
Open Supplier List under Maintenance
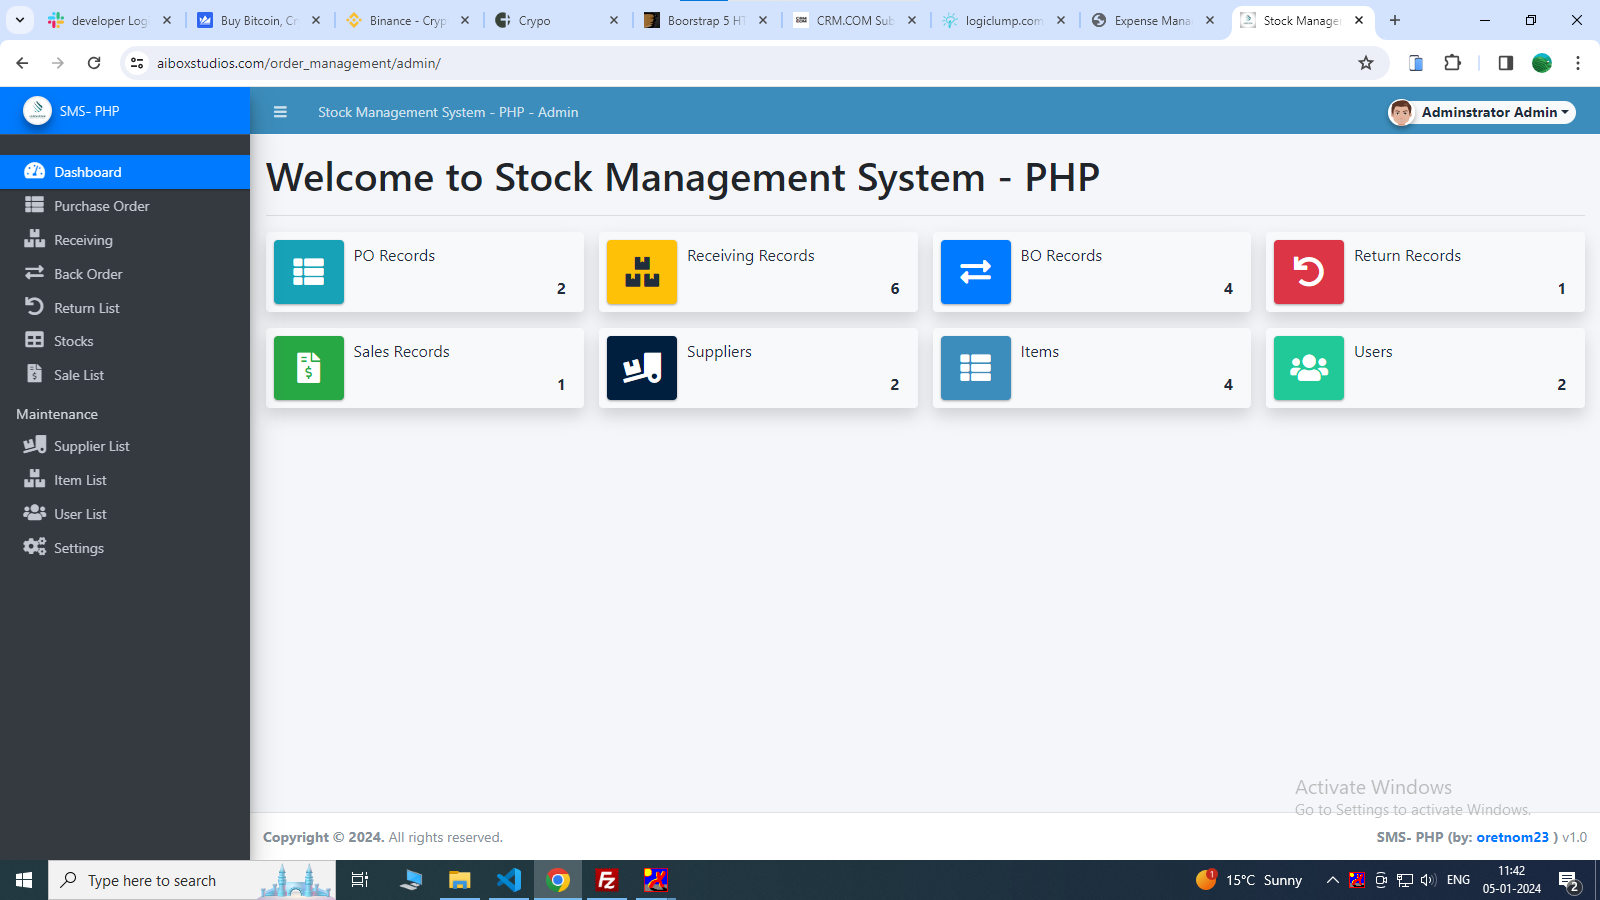click(x=125, y=446)
